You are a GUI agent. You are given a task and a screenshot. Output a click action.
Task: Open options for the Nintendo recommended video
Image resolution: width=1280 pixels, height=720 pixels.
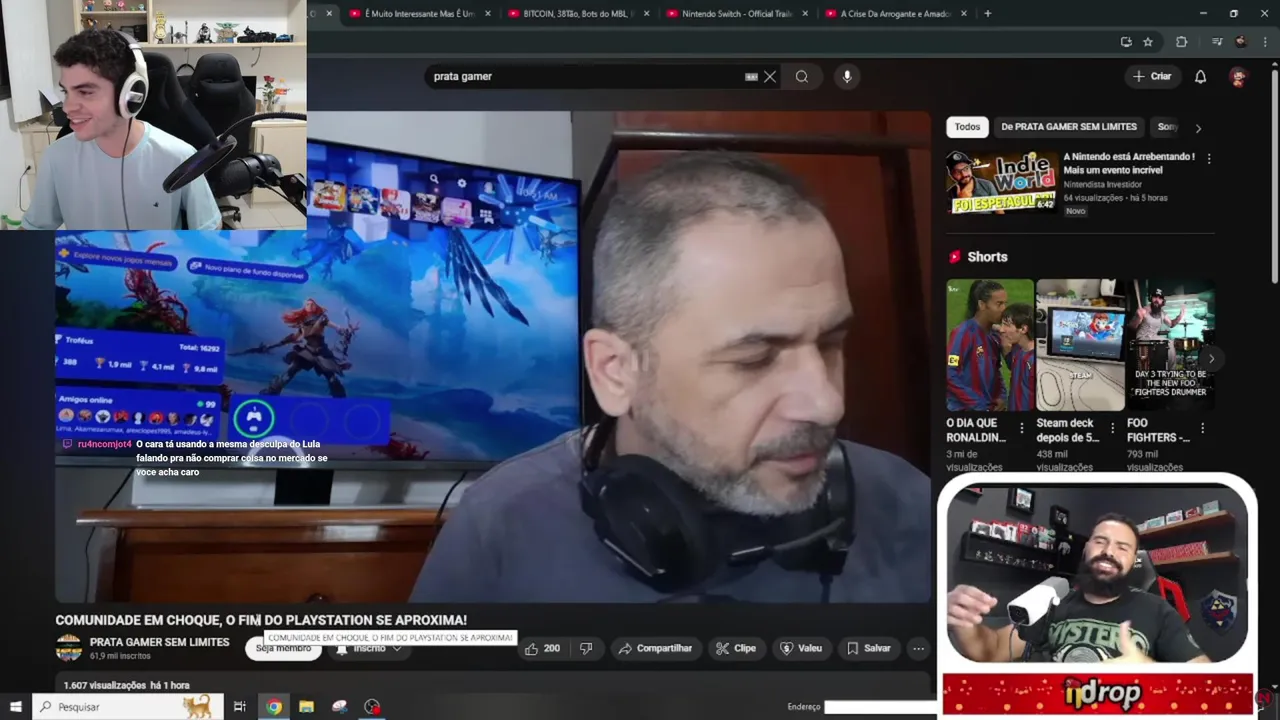[1209, 158]
